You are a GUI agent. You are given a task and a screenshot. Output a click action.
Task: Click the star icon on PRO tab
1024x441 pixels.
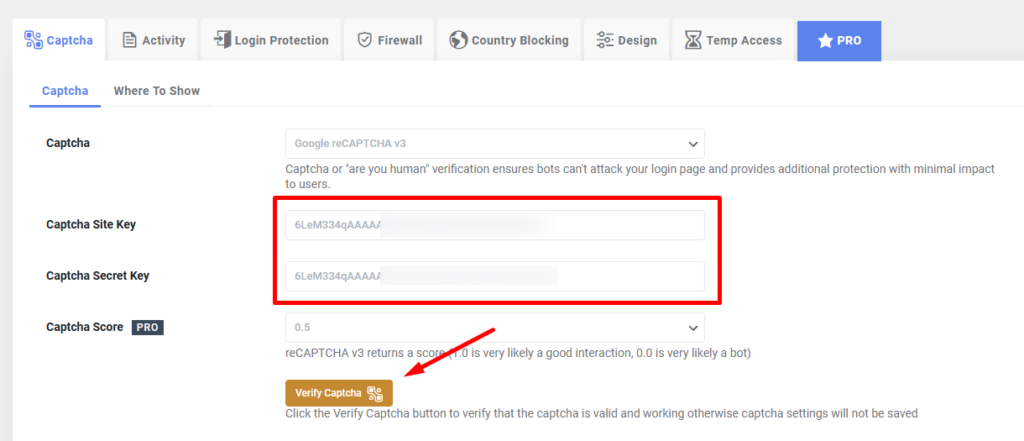point(824,41)
